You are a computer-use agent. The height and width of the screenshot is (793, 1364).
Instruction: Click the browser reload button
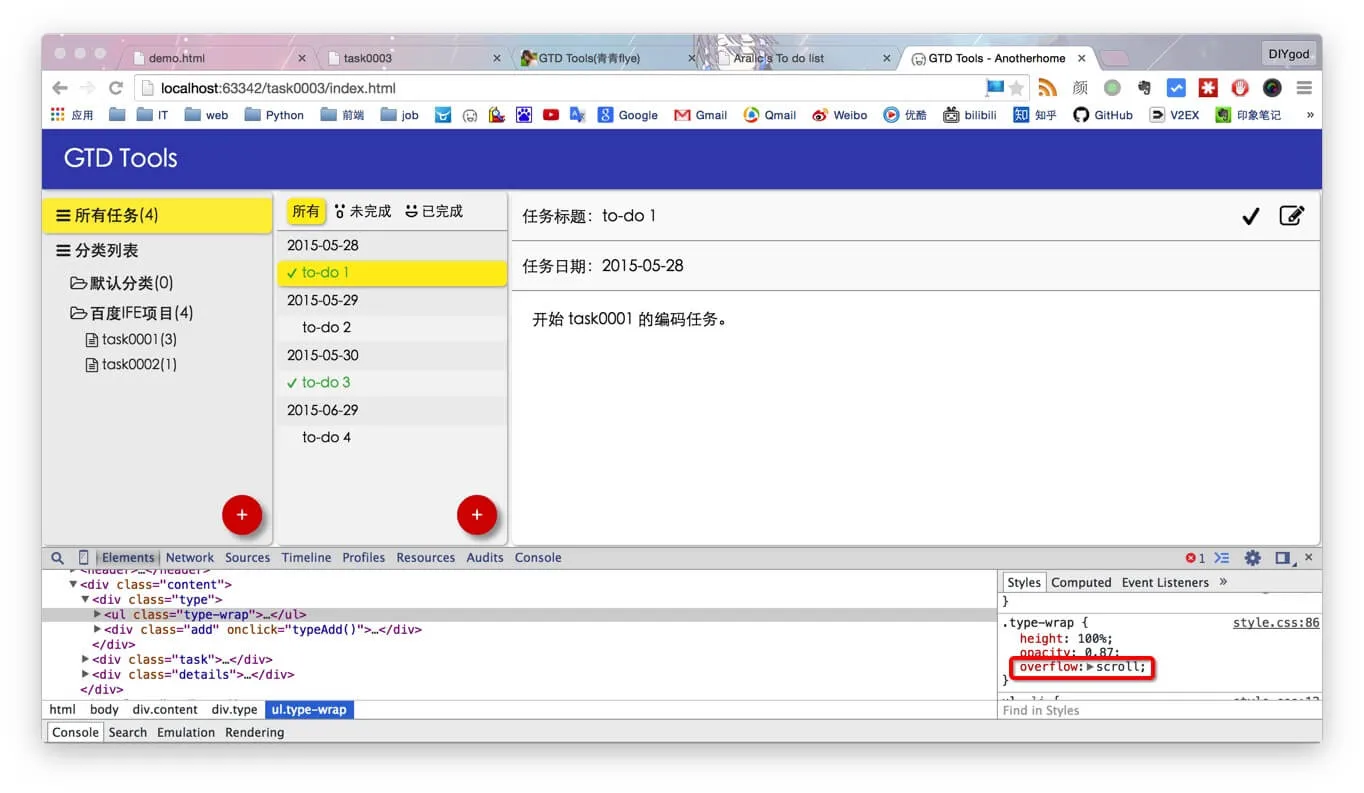point(116,88)
